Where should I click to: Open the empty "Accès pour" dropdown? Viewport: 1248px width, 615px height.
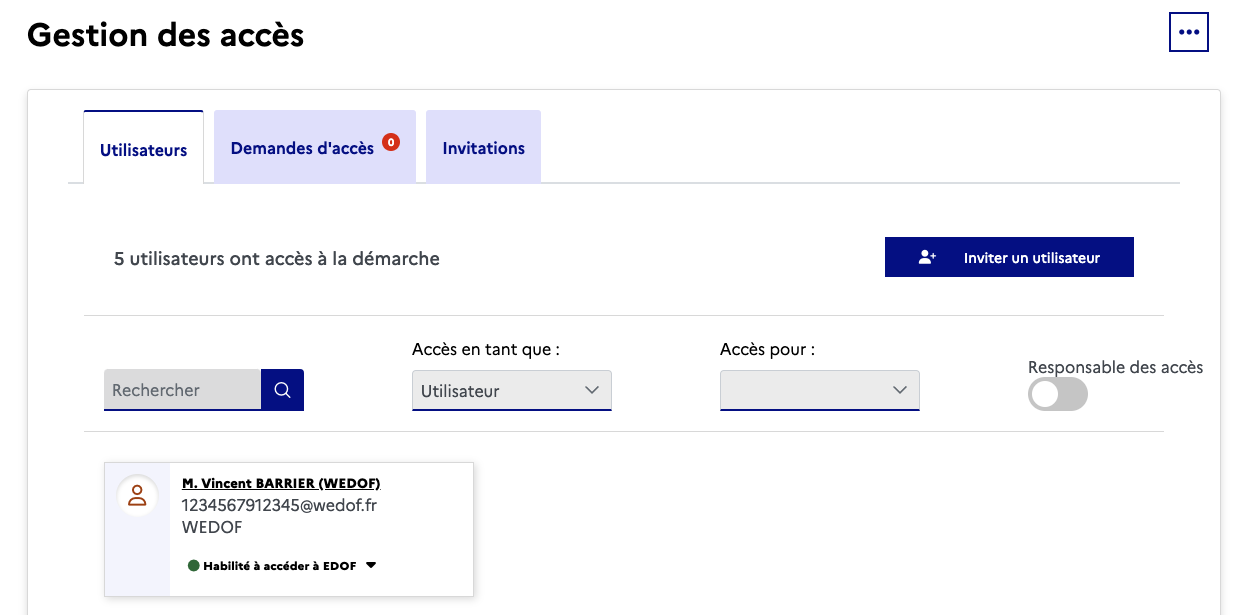coord(819,390)
